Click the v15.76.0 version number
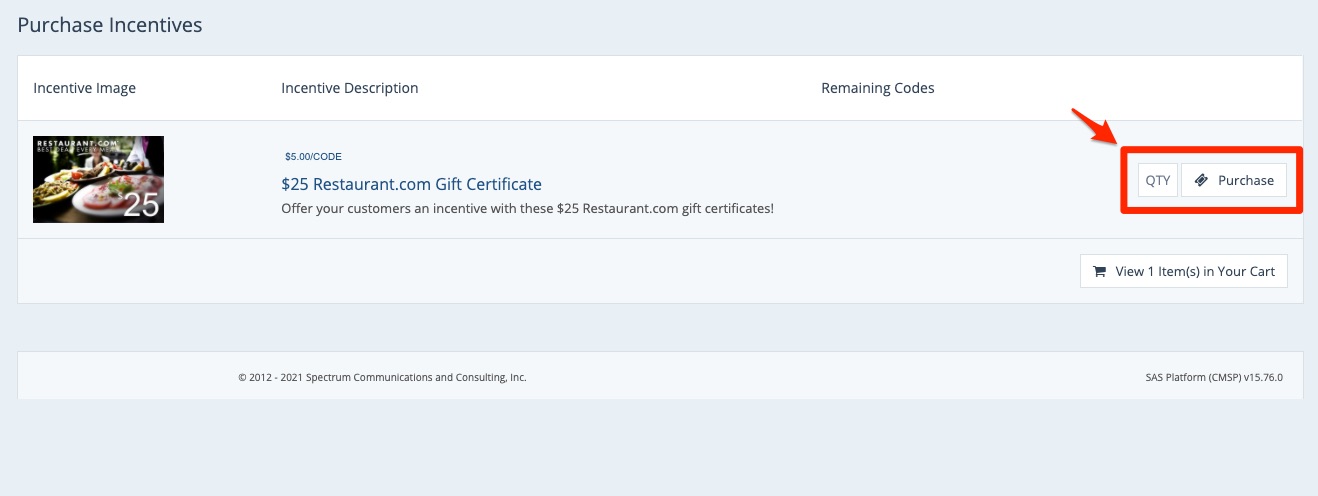The width and height of the screenshot is (1318, 496). click(x=1263, y=377)
